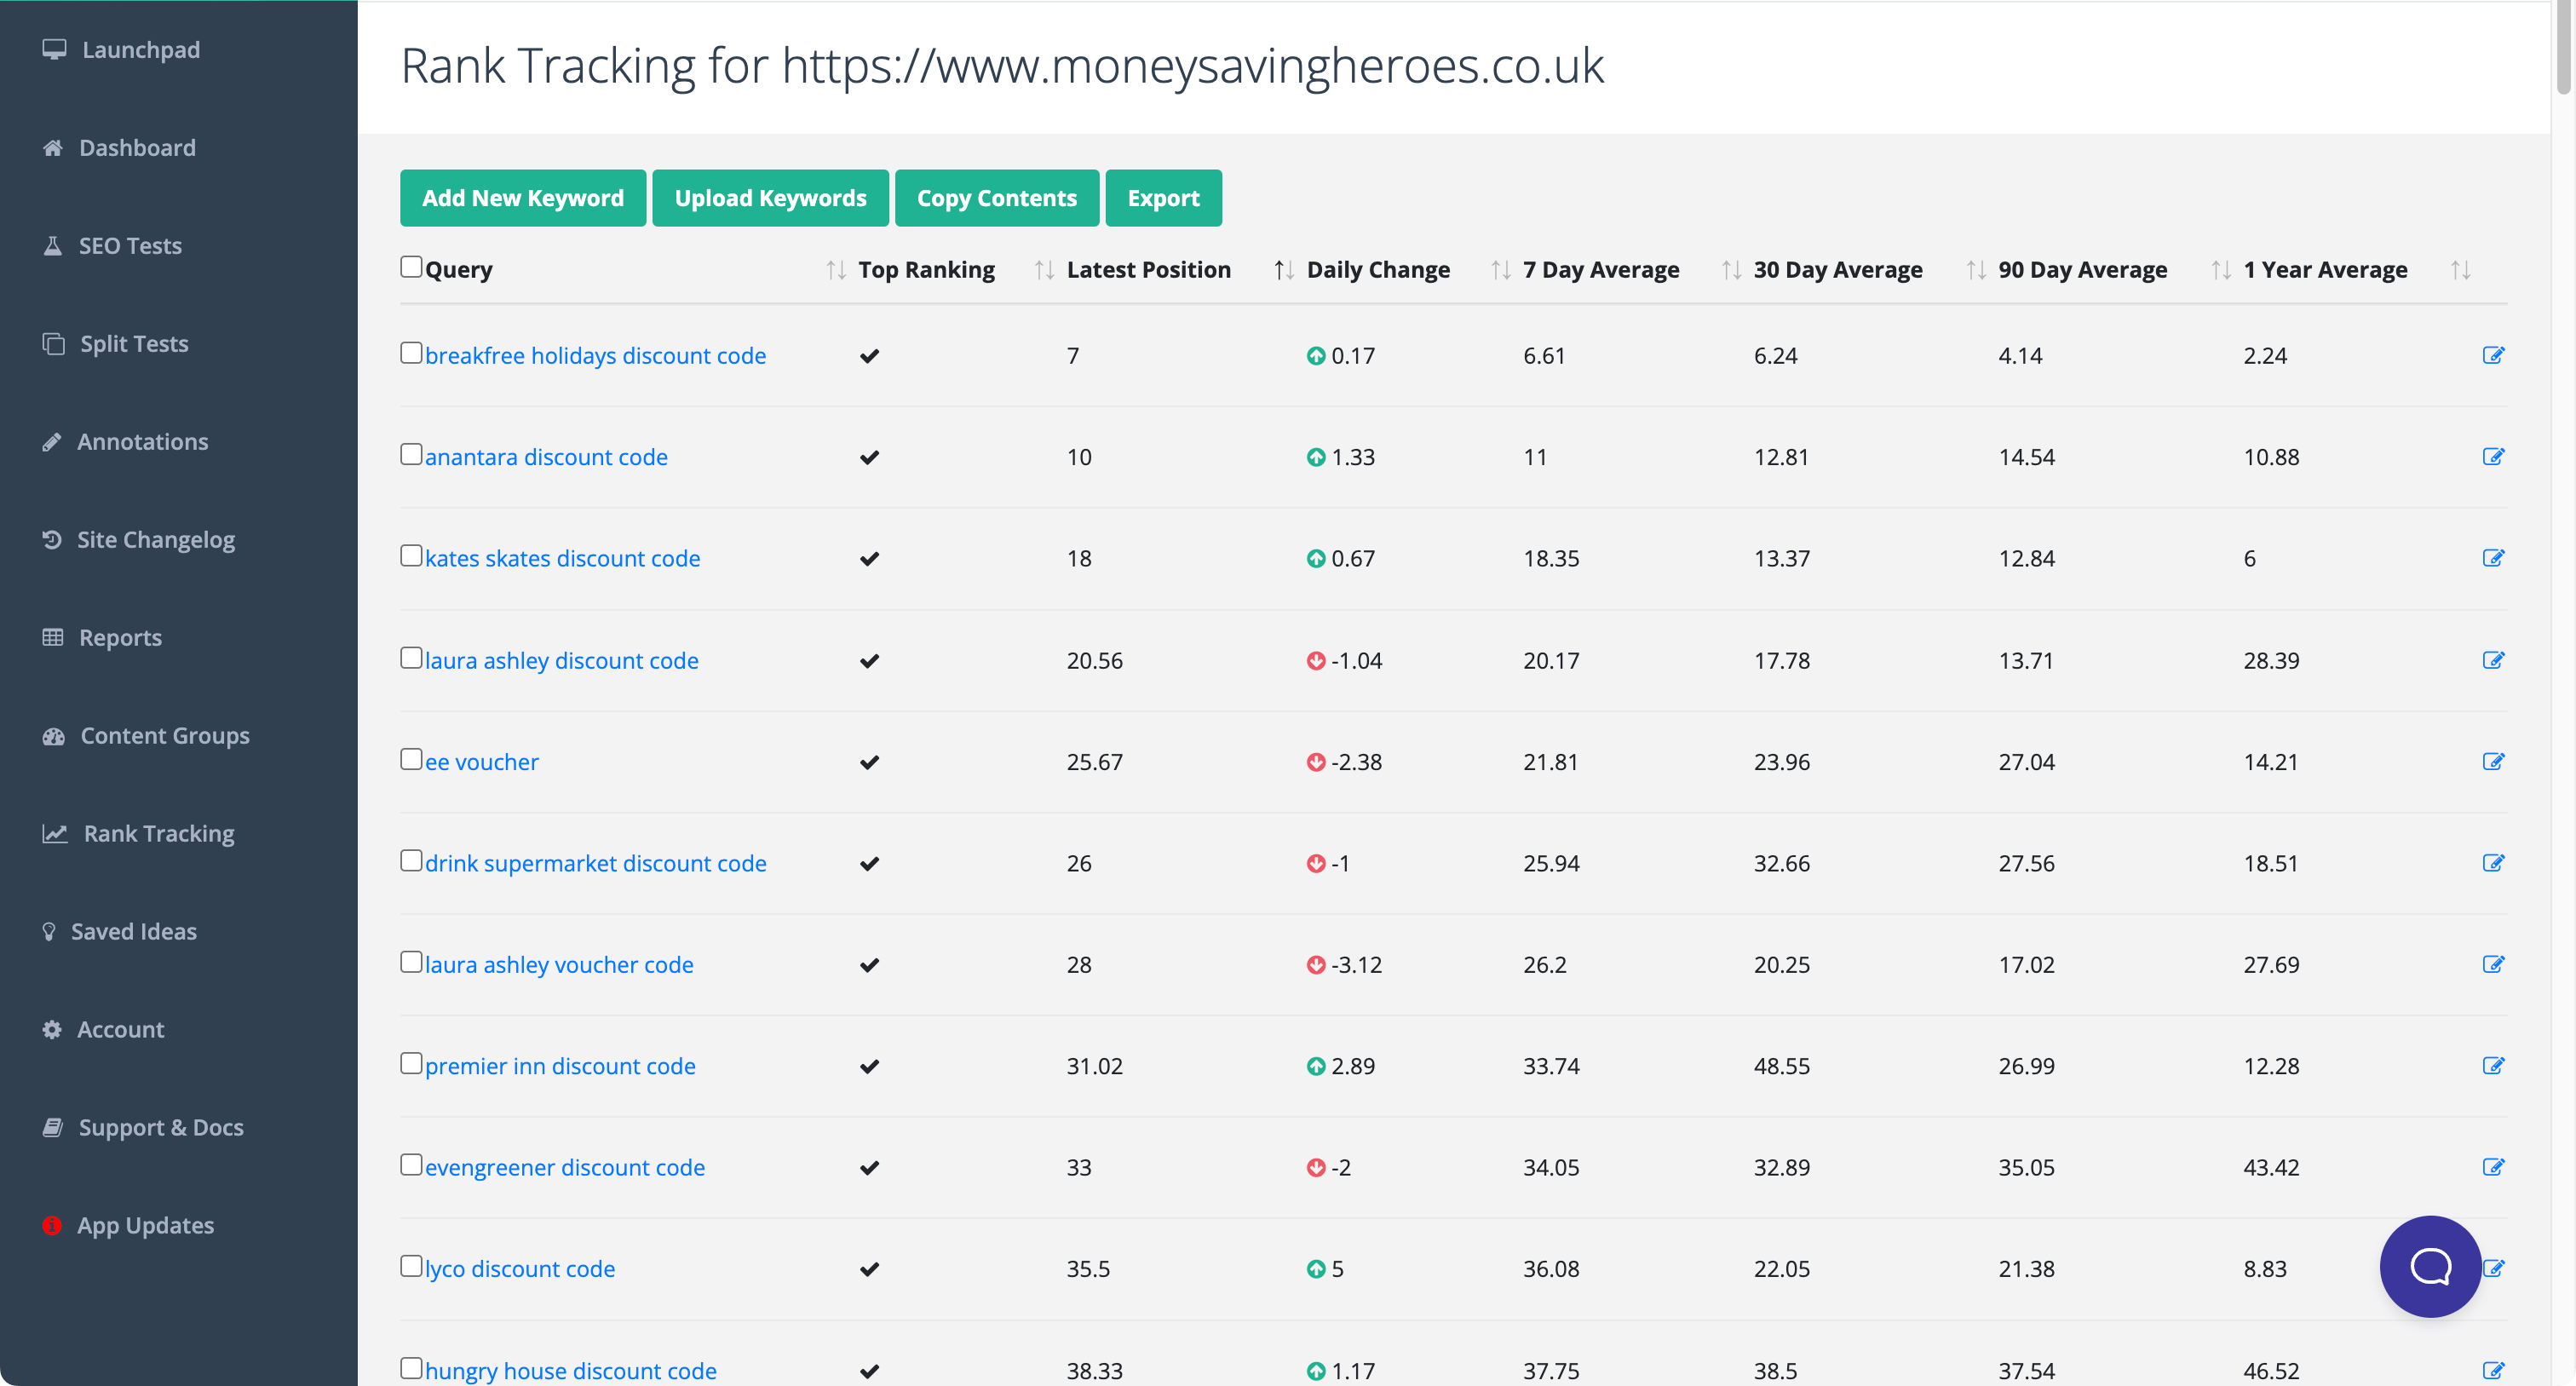Screen dimensions: 2576x1386
Task: Sort by Latest Position column header
Action: click(x=1150, y=270)
